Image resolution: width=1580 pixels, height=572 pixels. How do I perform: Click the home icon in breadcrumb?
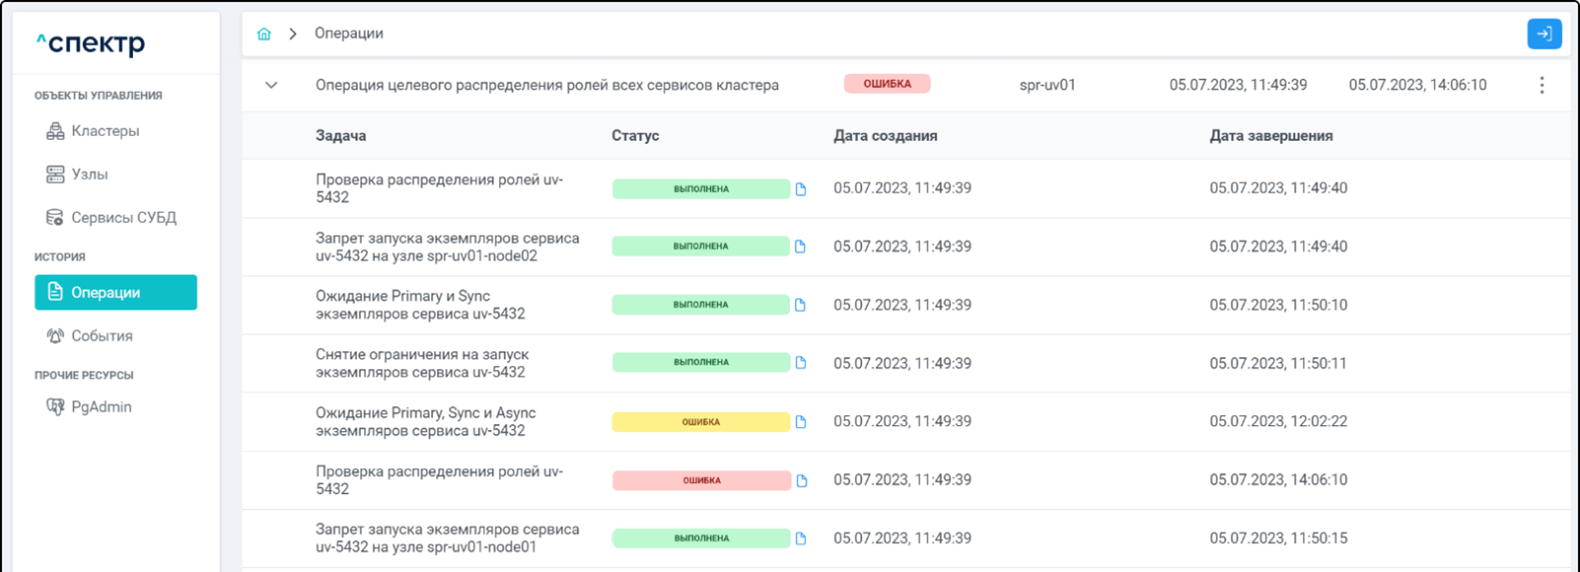[264, 34]
